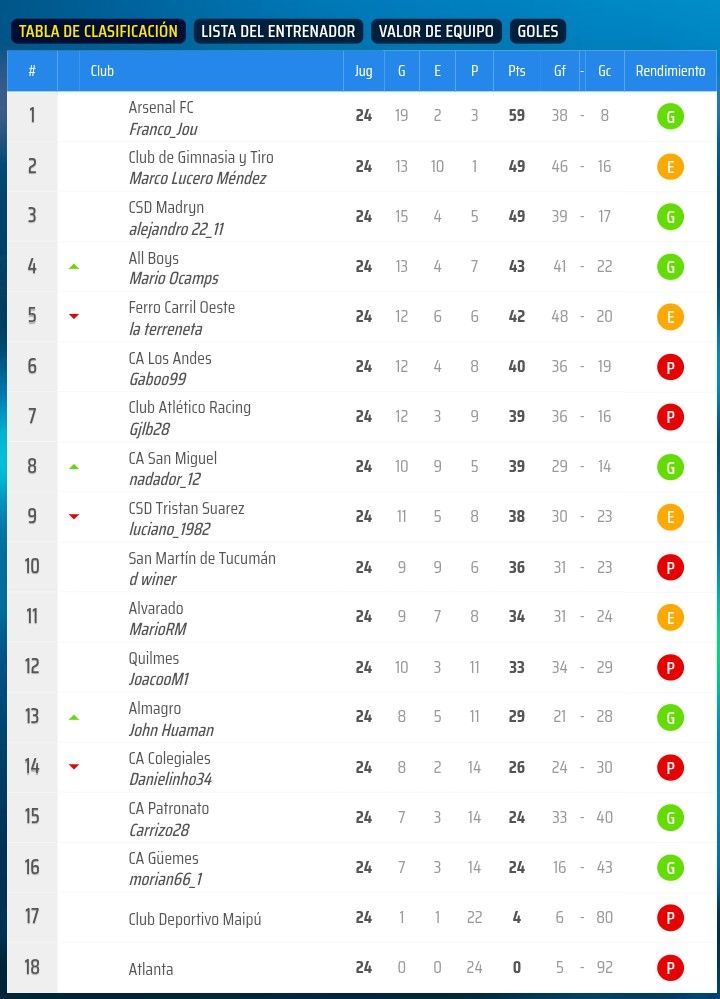Click Alvarado's orange E performance badge
The height and width of the screenshot is (999, 720).
[x=670, y=617]
